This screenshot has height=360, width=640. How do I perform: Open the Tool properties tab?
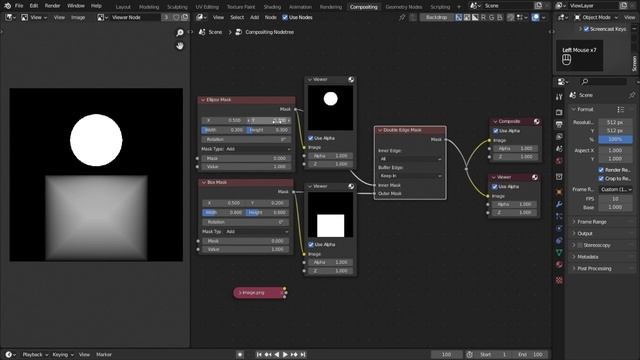coord(559,97)
